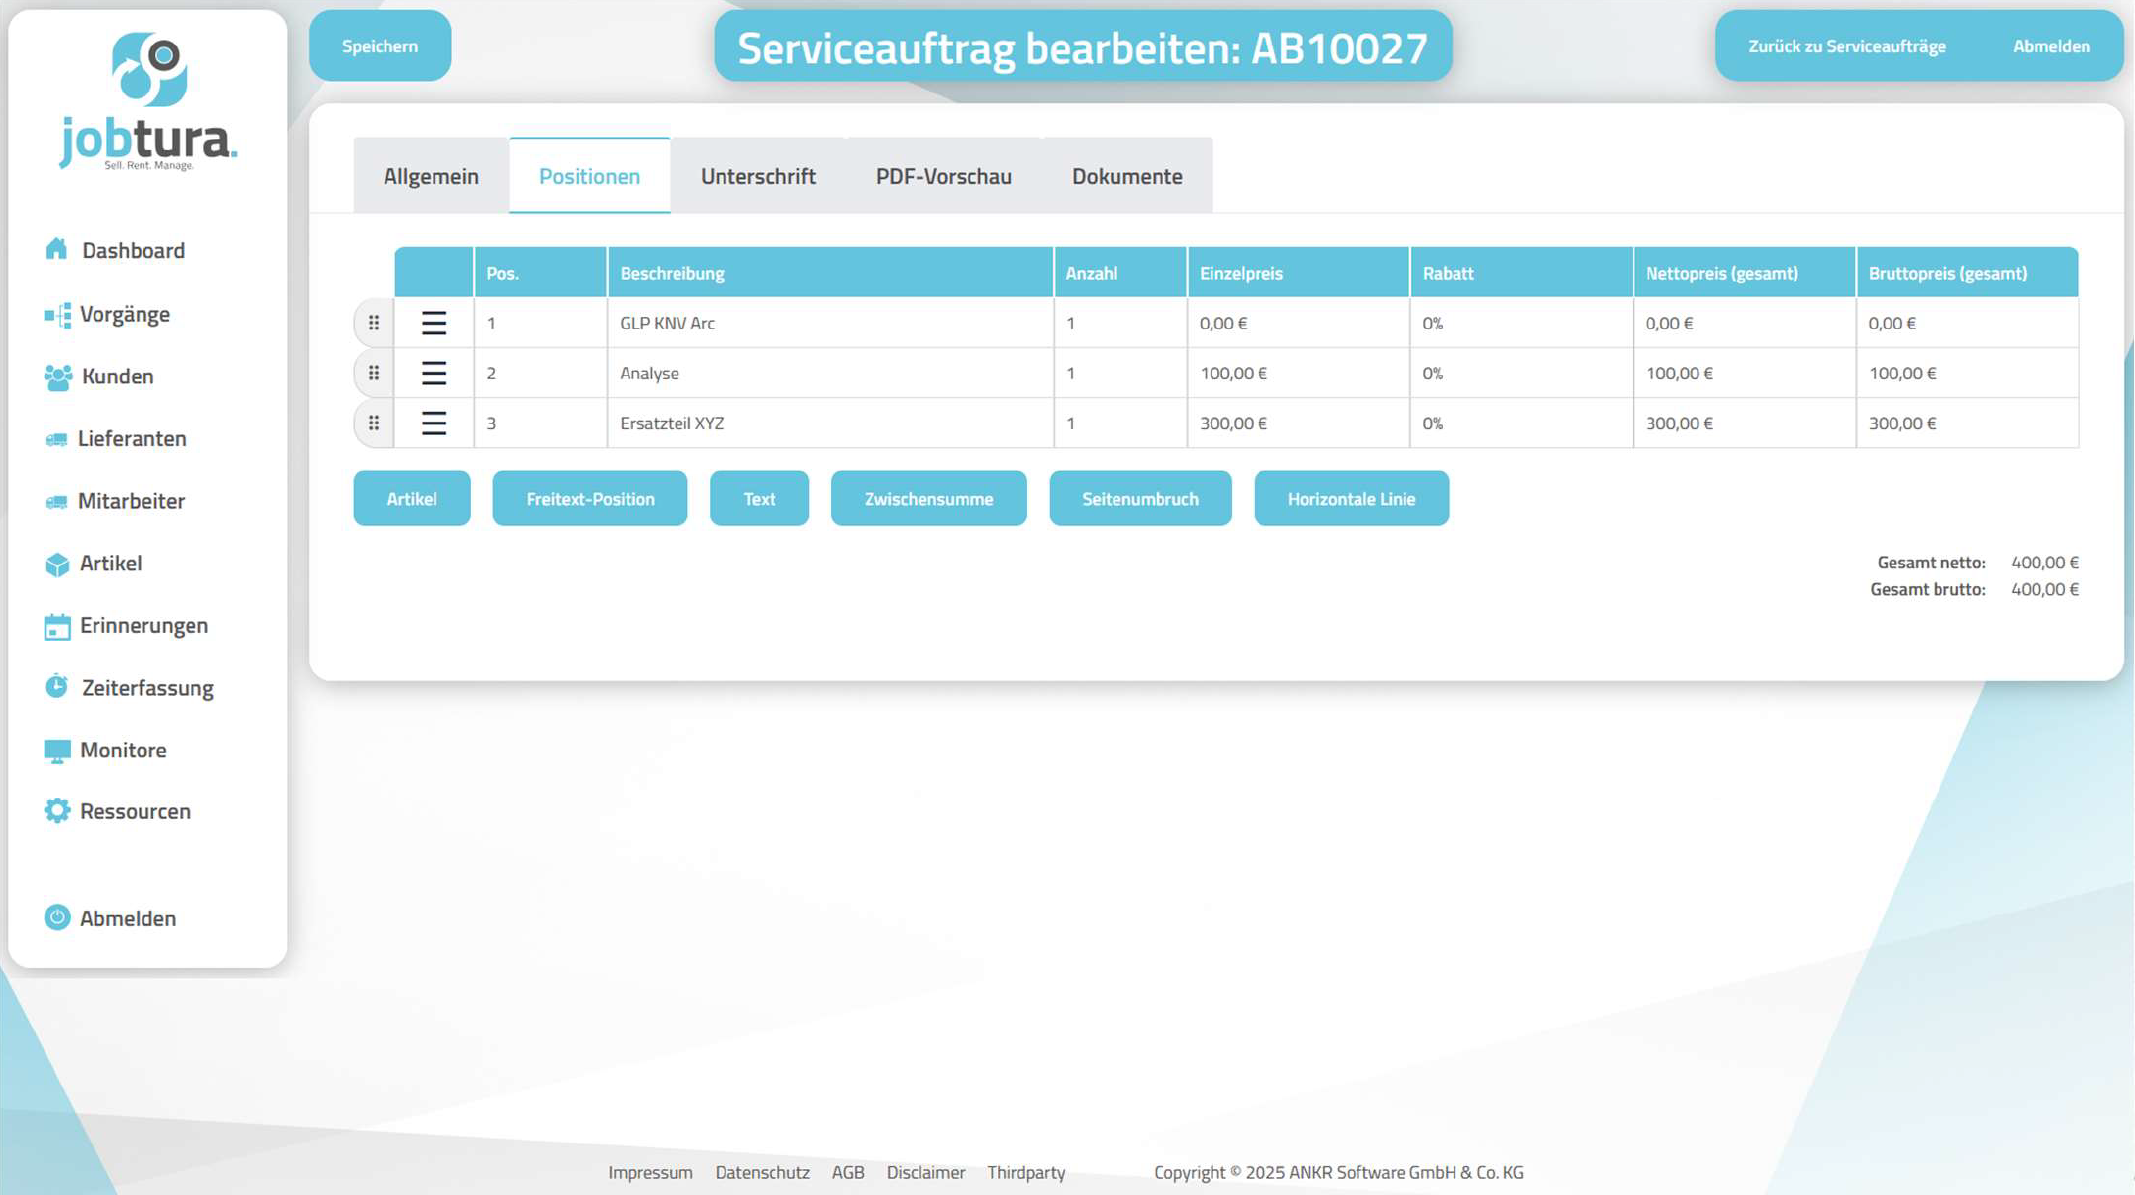Click the Zeiterfassung clock icon
Screen dimensions: 2135x1195
point(57,687)
